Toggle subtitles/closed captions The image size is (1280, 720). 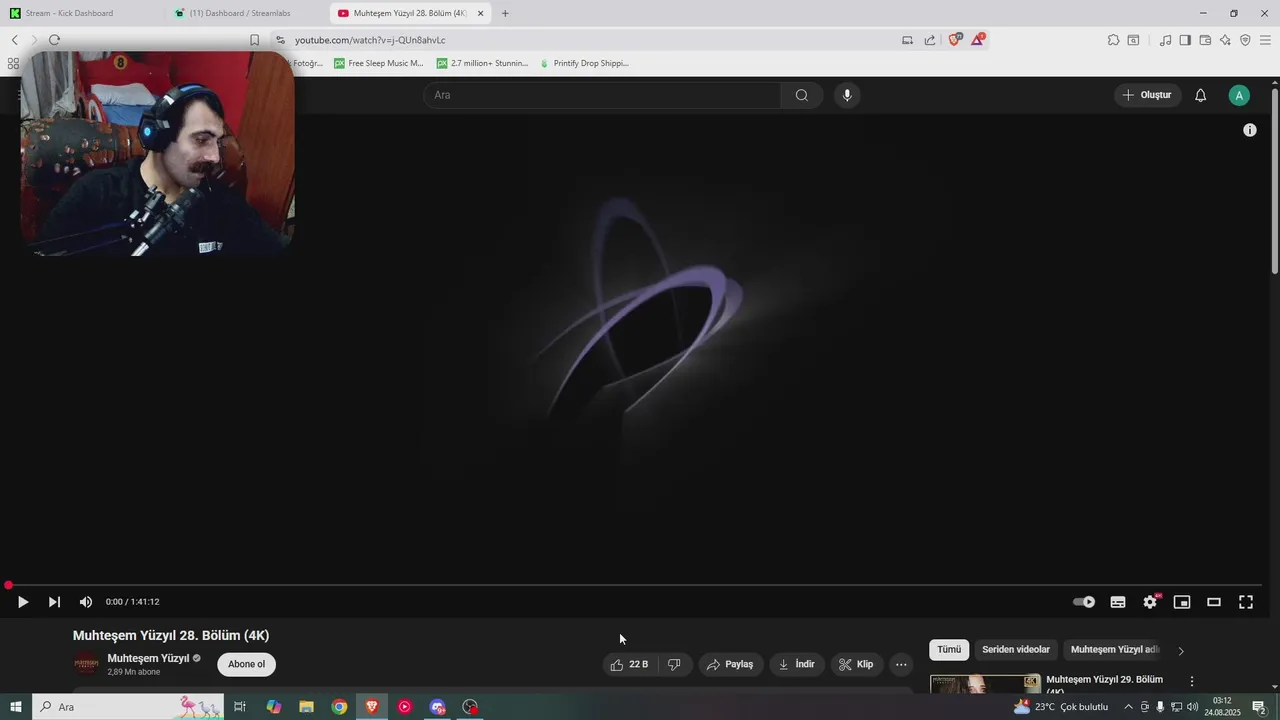pos(1118,602)
